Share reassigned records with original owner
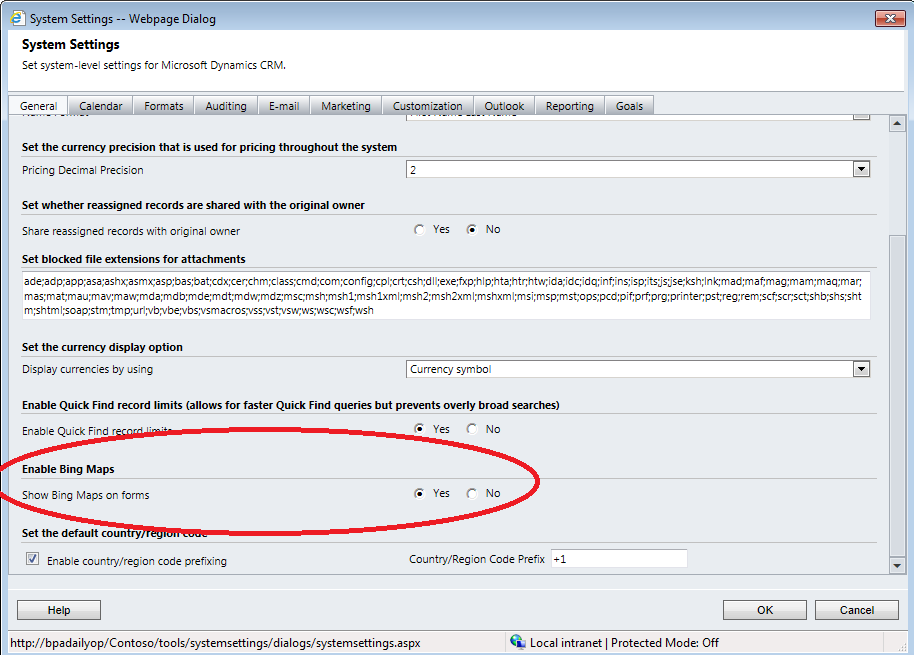This screenshot has height=655, width=914. 419,228
